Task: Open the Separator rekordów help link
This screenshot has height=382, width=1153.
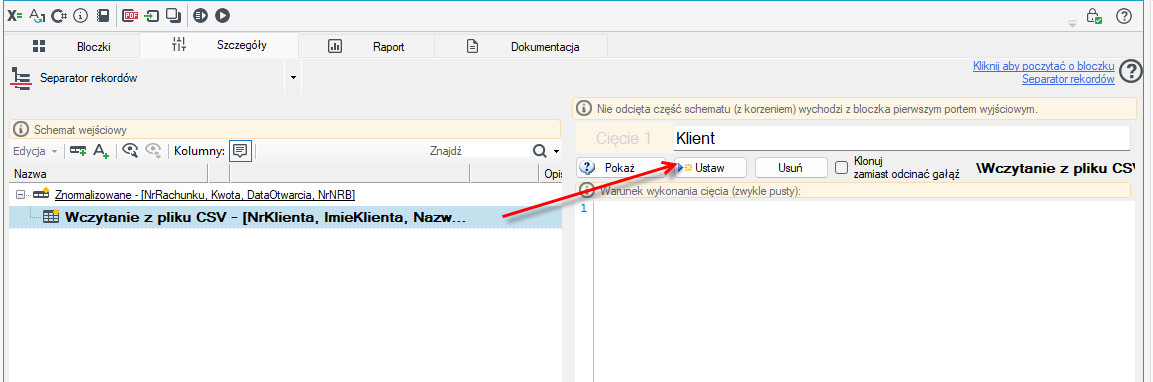Action: pos(1068,79)
